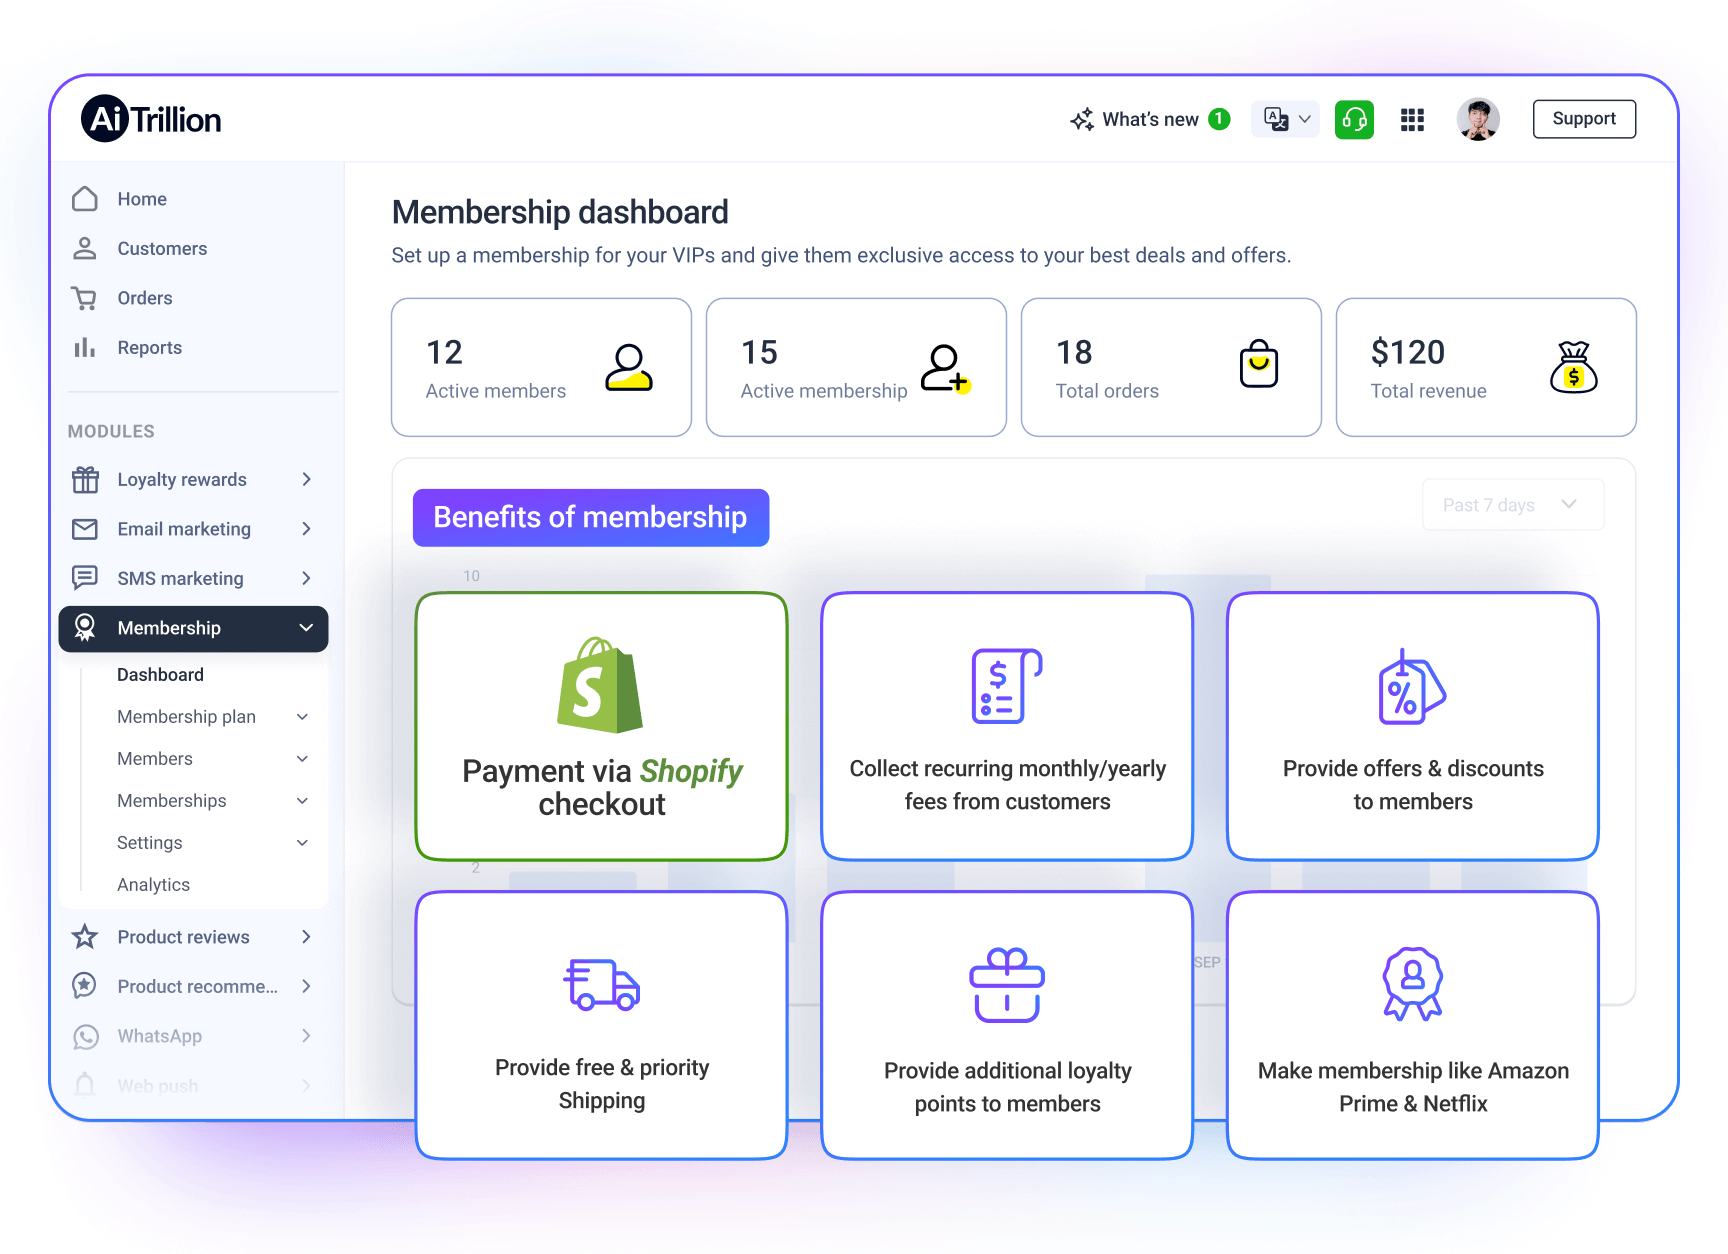Expand Members submenu chevron

pos(302,759)
